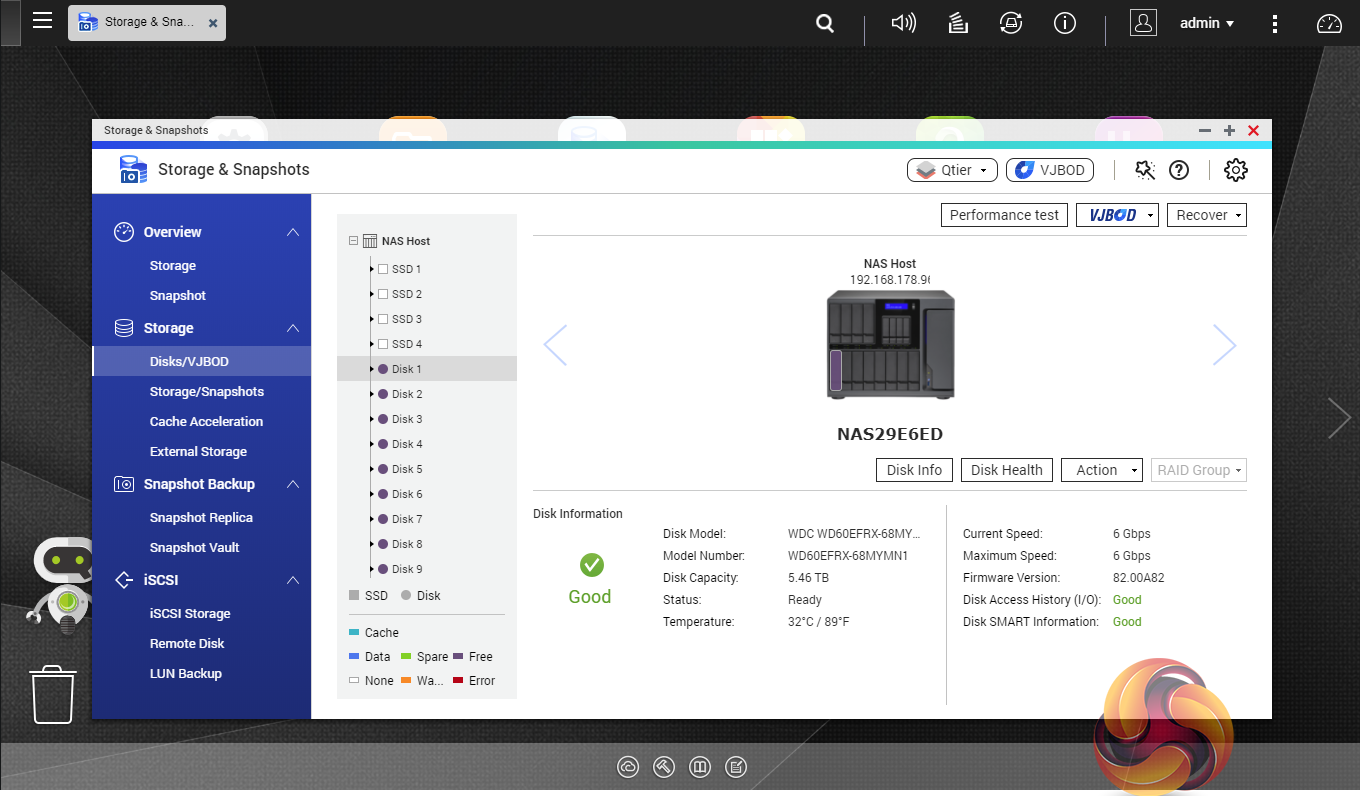Click the NAS device image
Viewport: 1360px width, 796px height.
[x=890, y=345]
